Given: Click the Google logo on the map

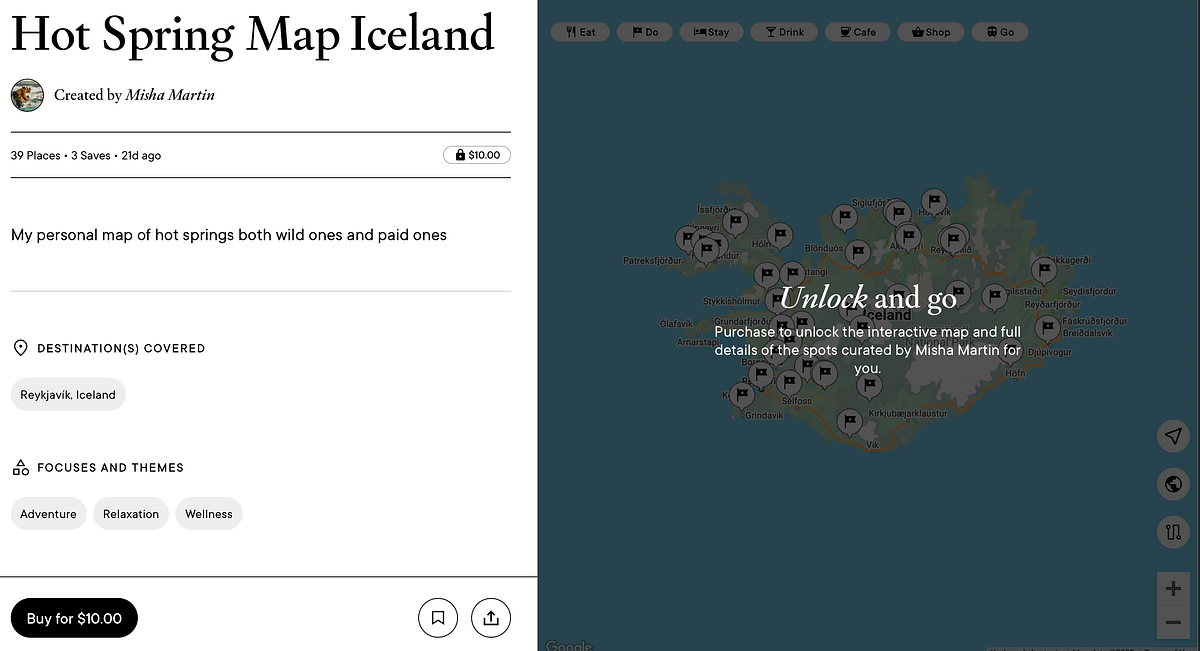Looking at the screenshot, I should [568, 645].
